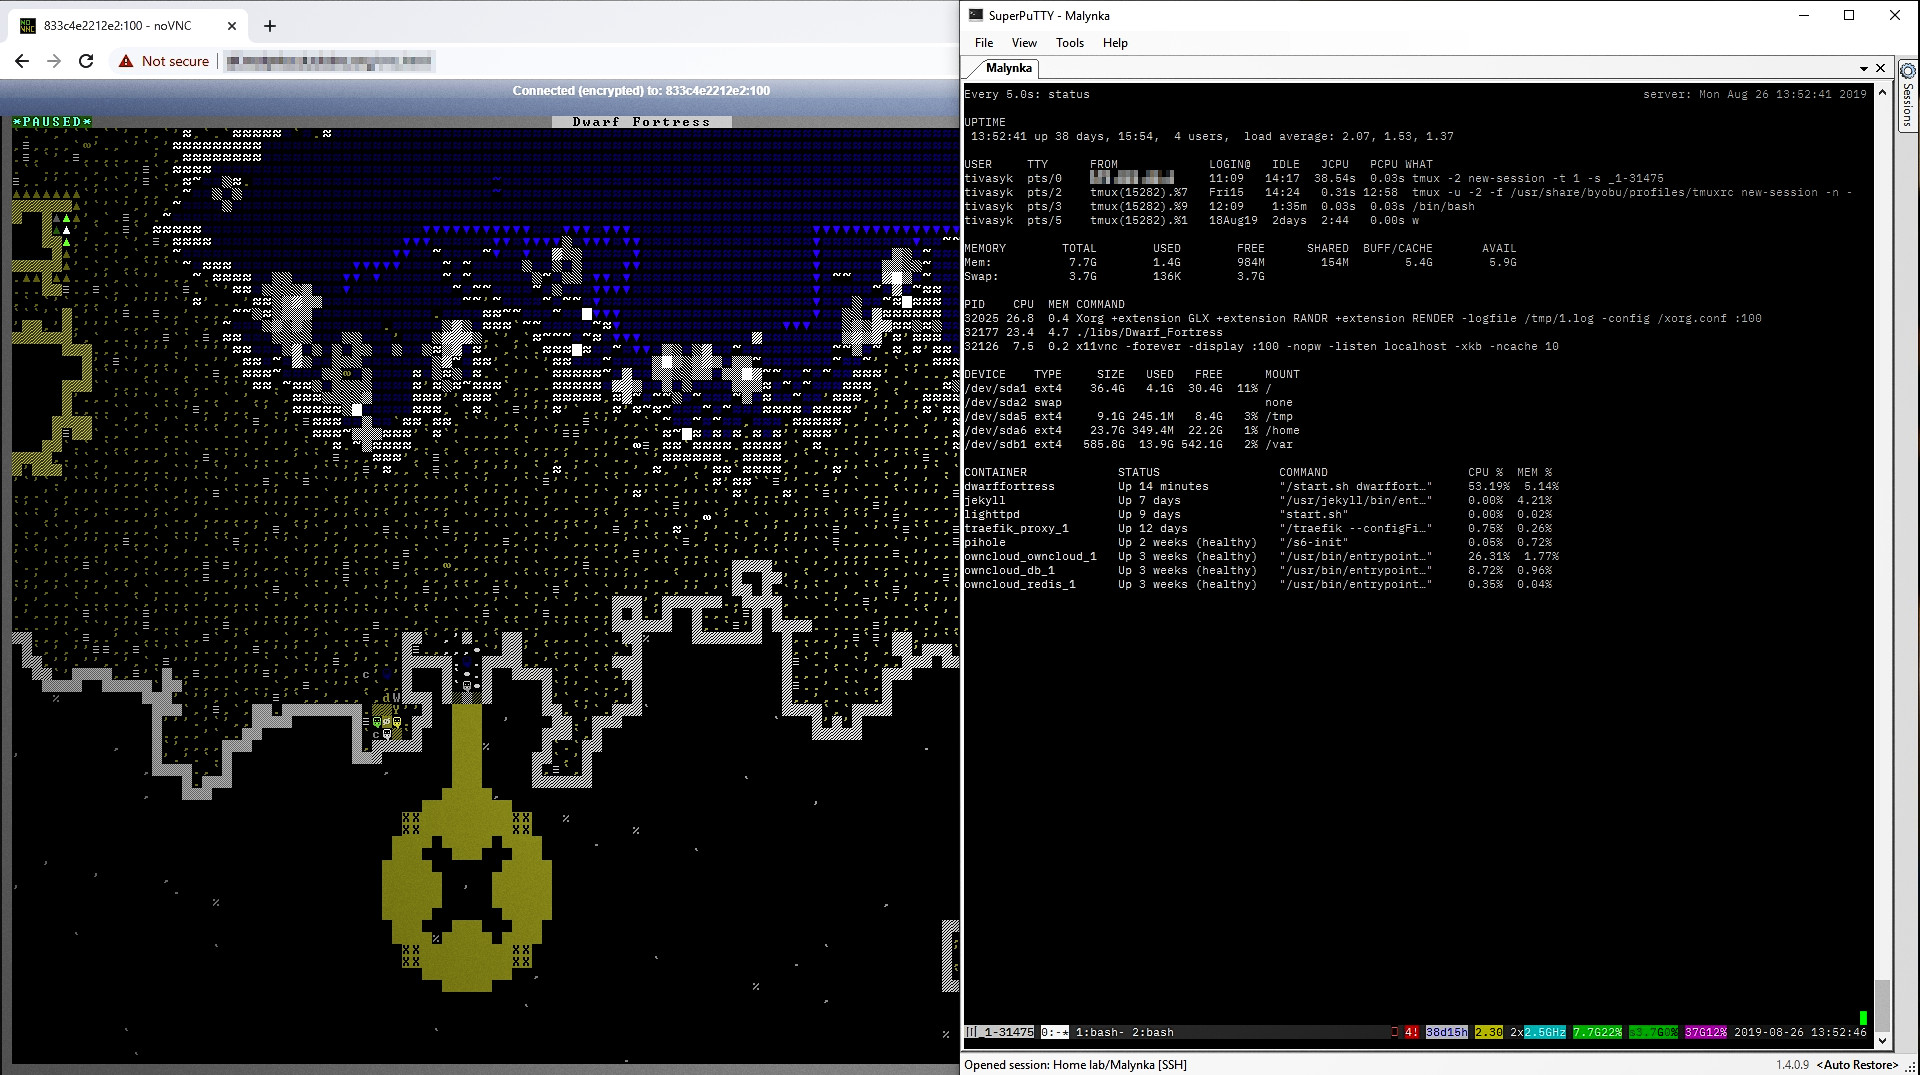1920x1075 pixels.
Task: Click the owncloud_db_1 container name
Action: point(1009,571)
